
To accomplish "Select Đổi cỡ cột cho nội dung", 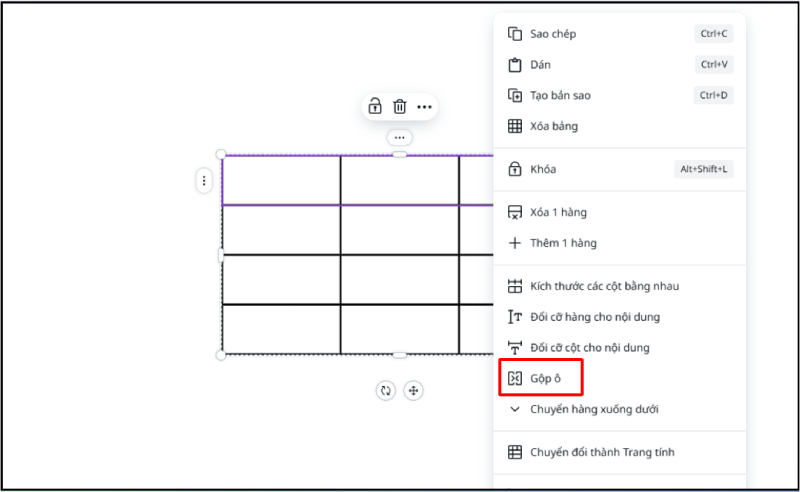I will [x=589, y=348].
